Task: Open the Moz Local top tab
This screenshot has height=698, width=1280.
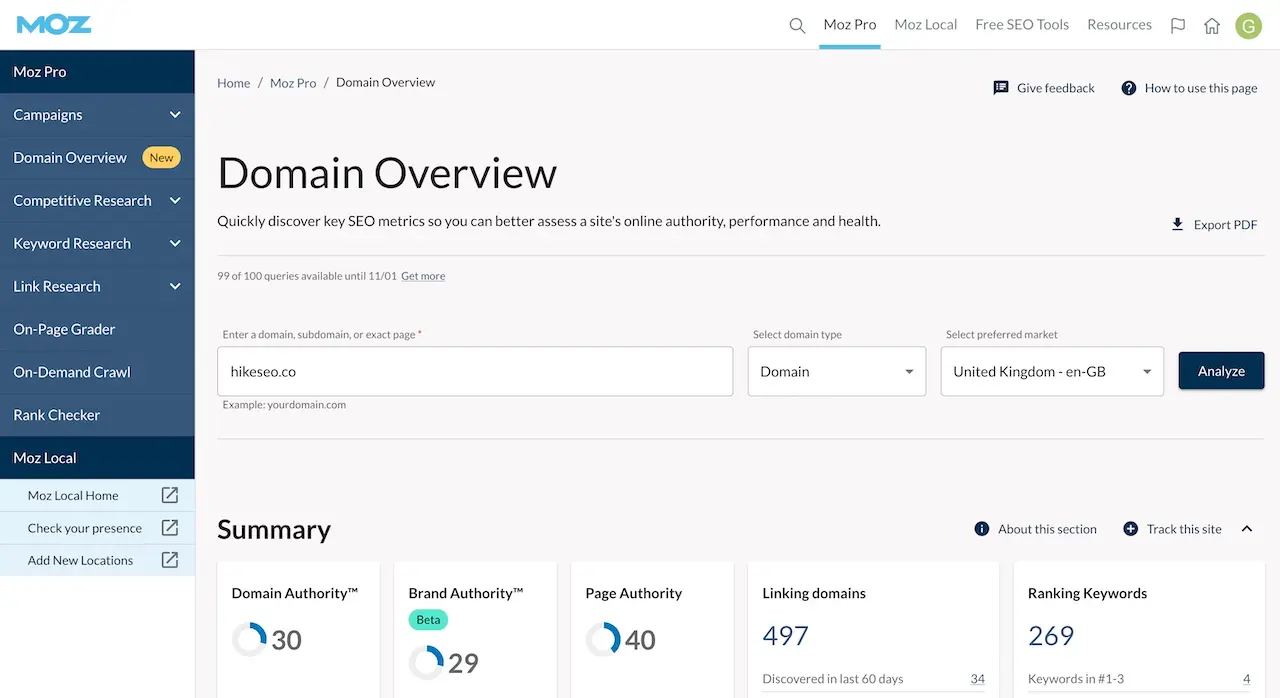Action: tap(926, 25)
